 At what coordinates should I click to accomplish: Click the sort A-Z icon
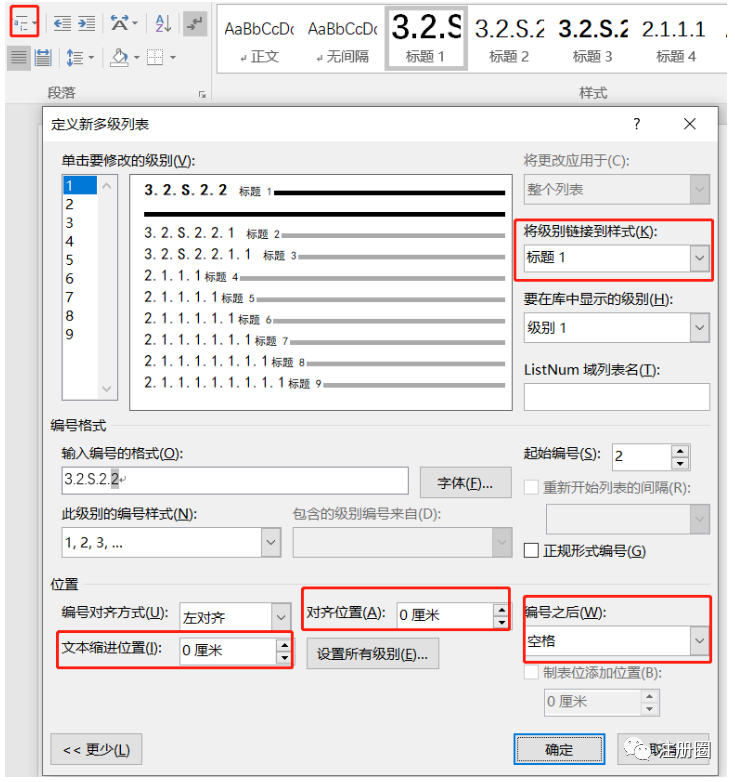click(x=163, y=23)
